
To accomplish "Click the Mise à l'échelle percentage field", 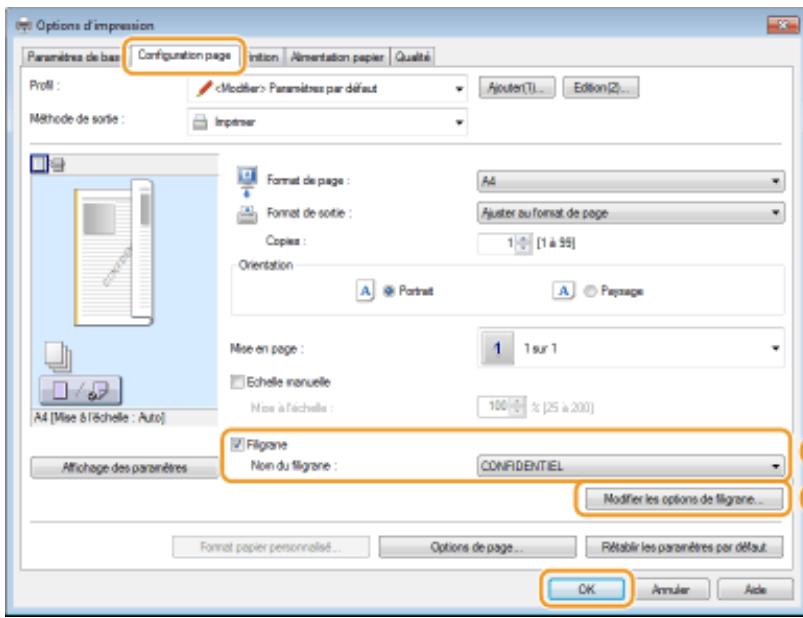I will tap(493, 407).
